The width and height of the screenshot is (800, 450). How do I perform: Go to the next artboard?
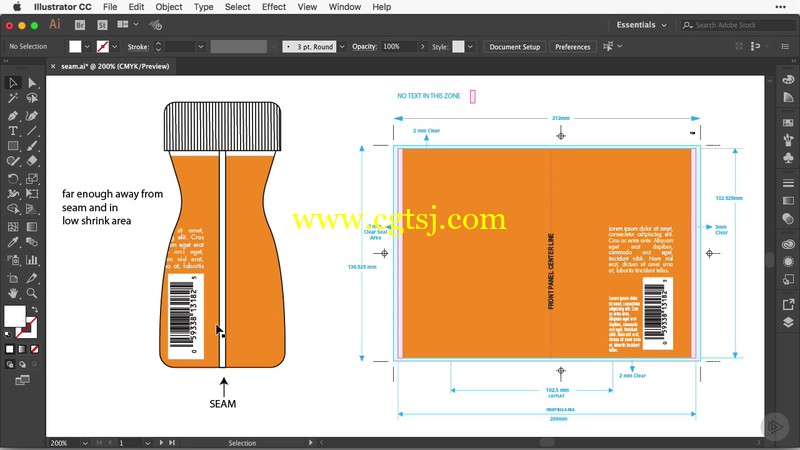pyautogui.click(x=161, y=443)
